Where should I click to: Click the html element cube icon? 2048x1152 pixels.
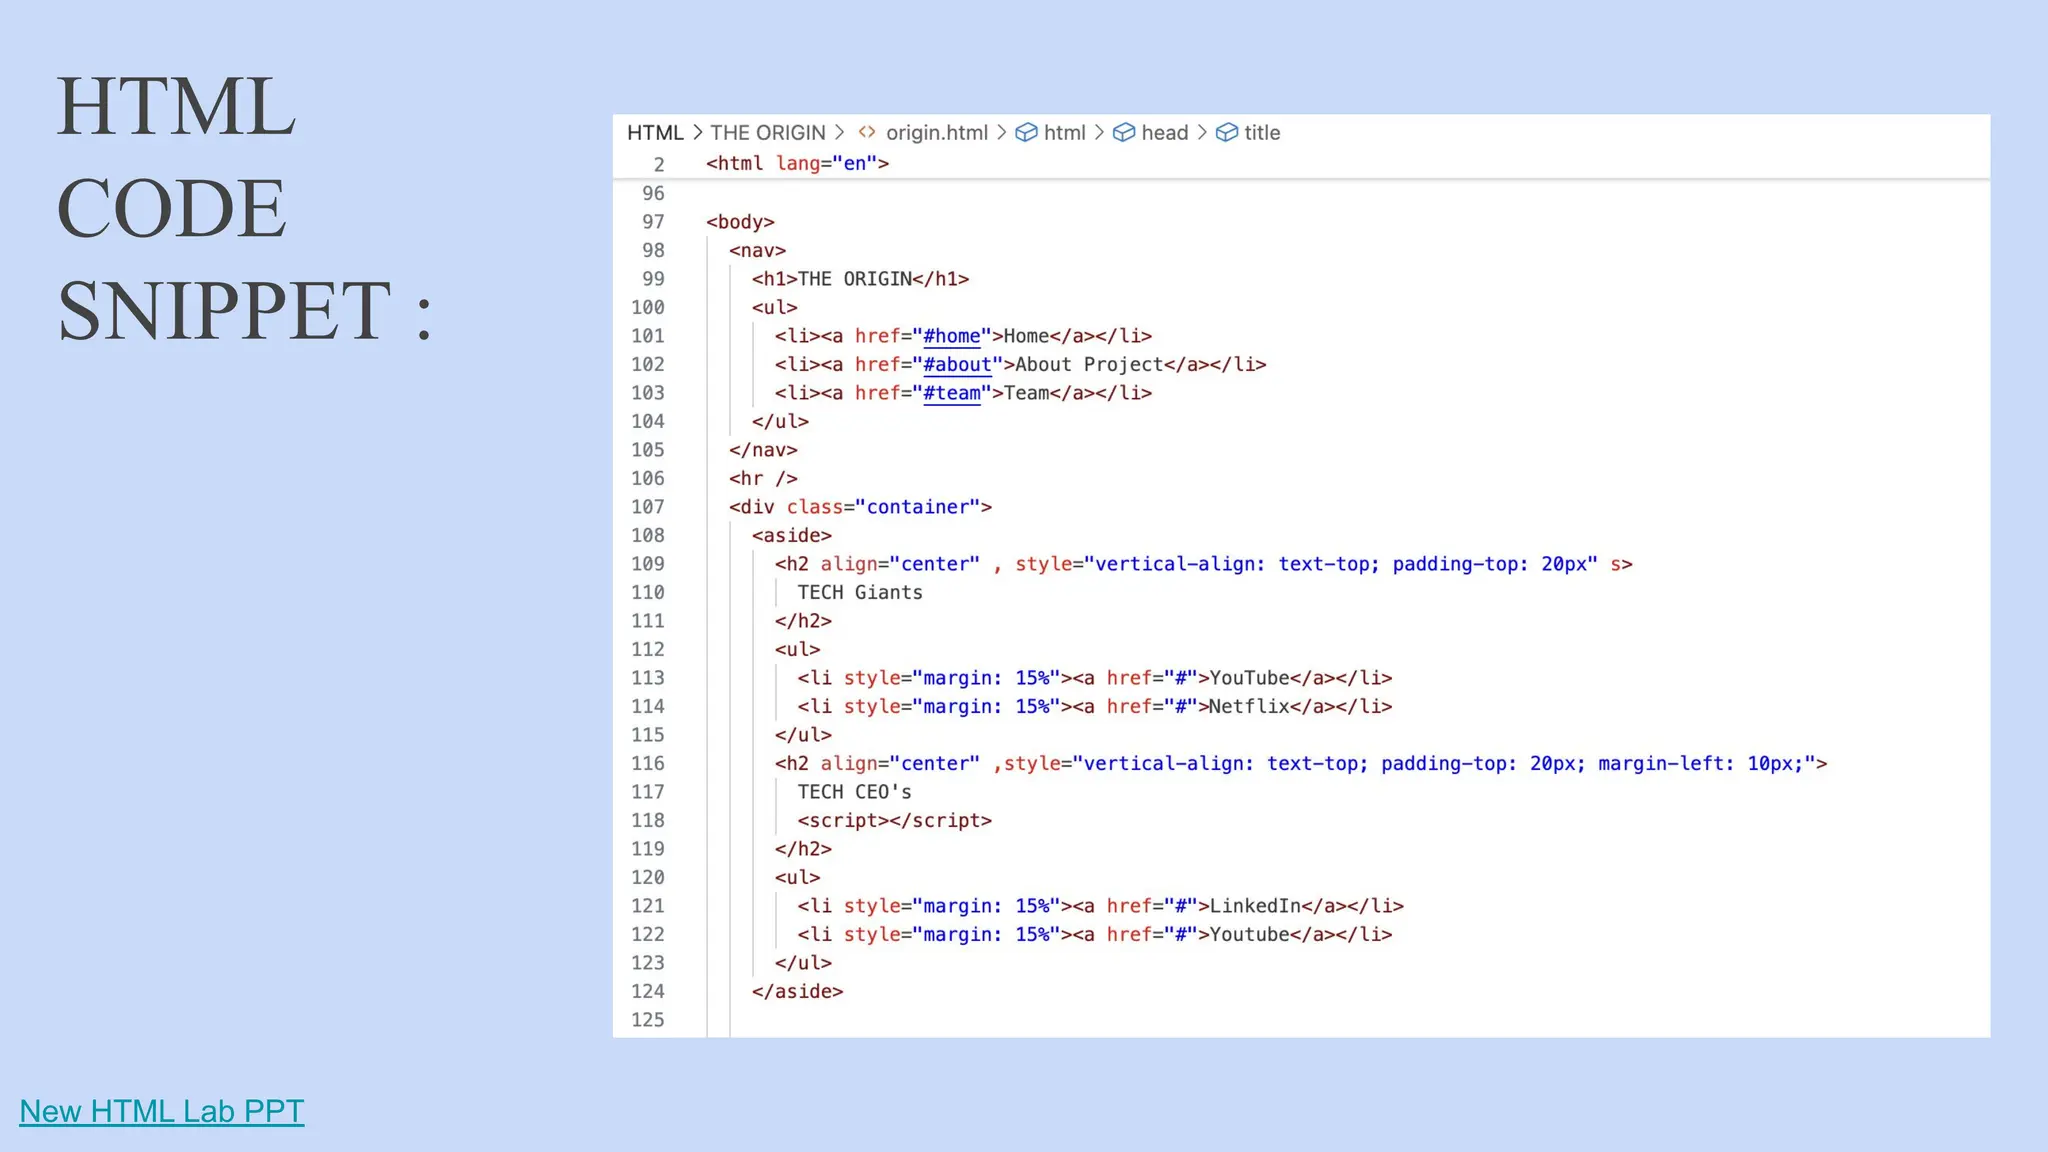[x=1026, y=132]
